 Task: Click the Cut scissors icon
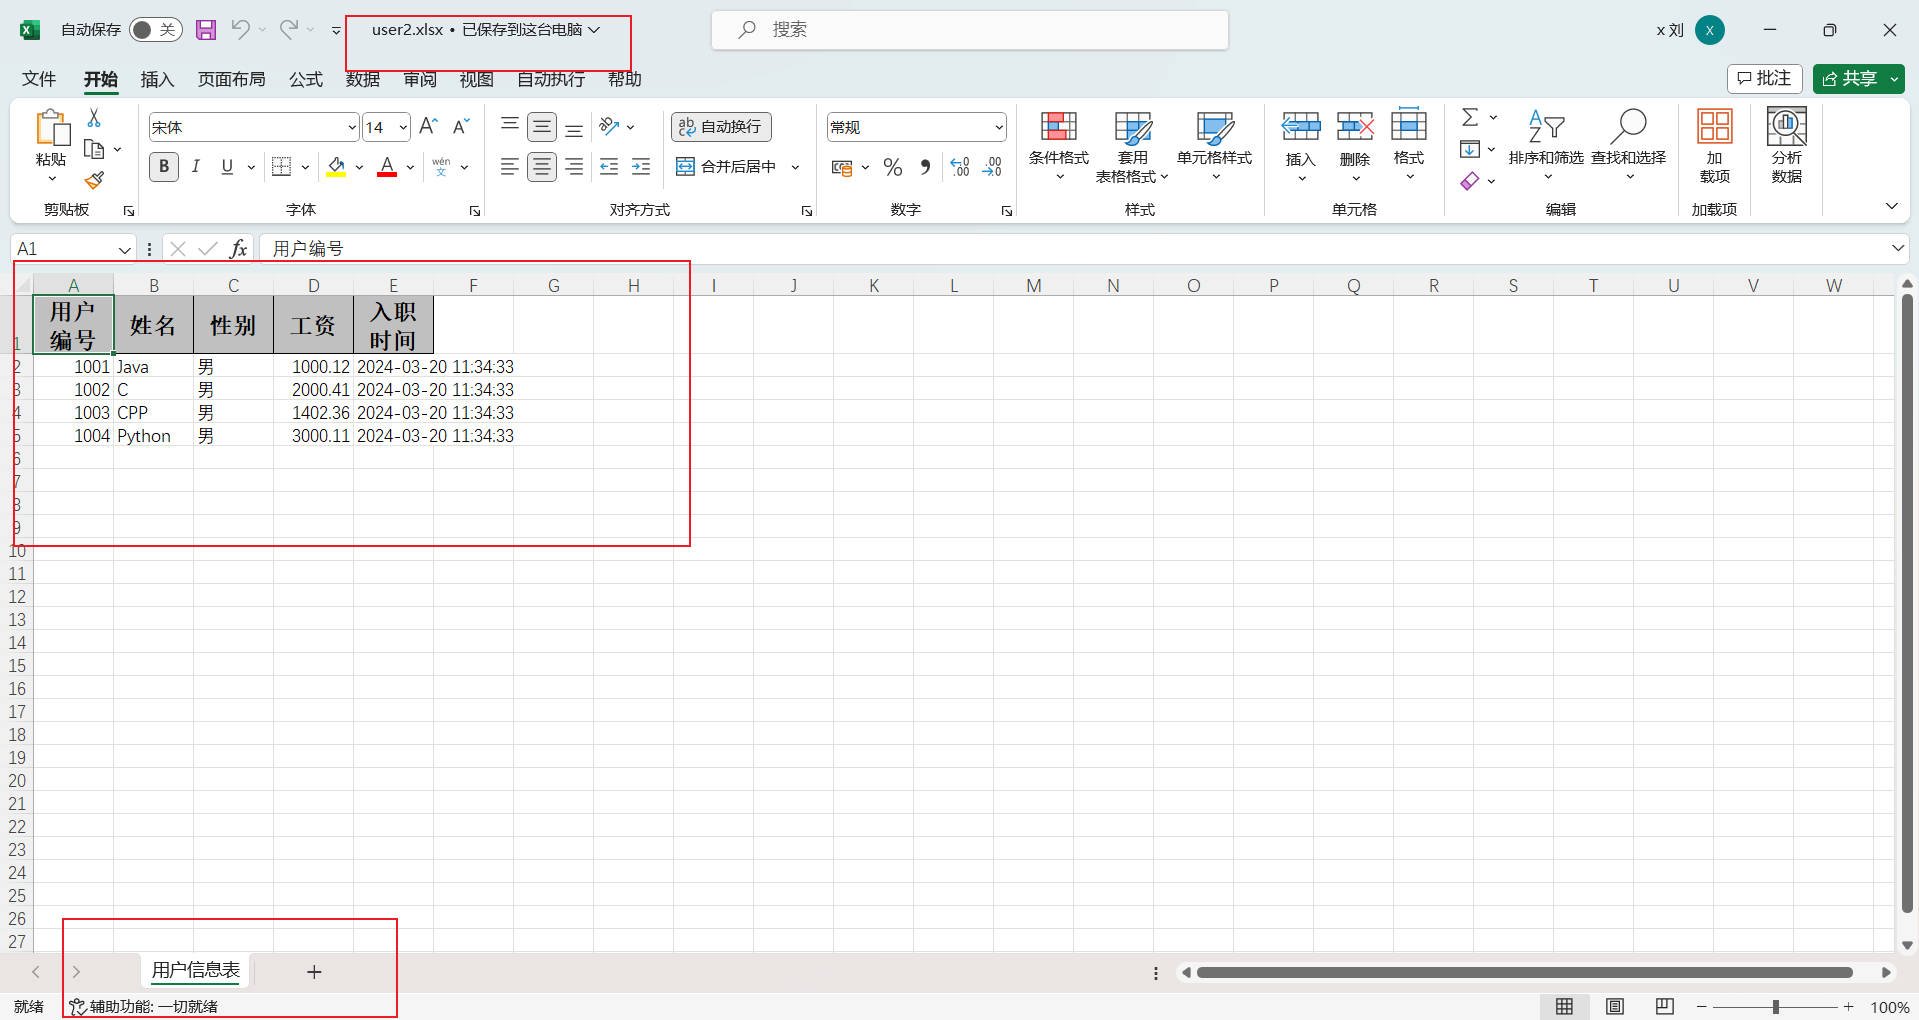pos(94,118)
